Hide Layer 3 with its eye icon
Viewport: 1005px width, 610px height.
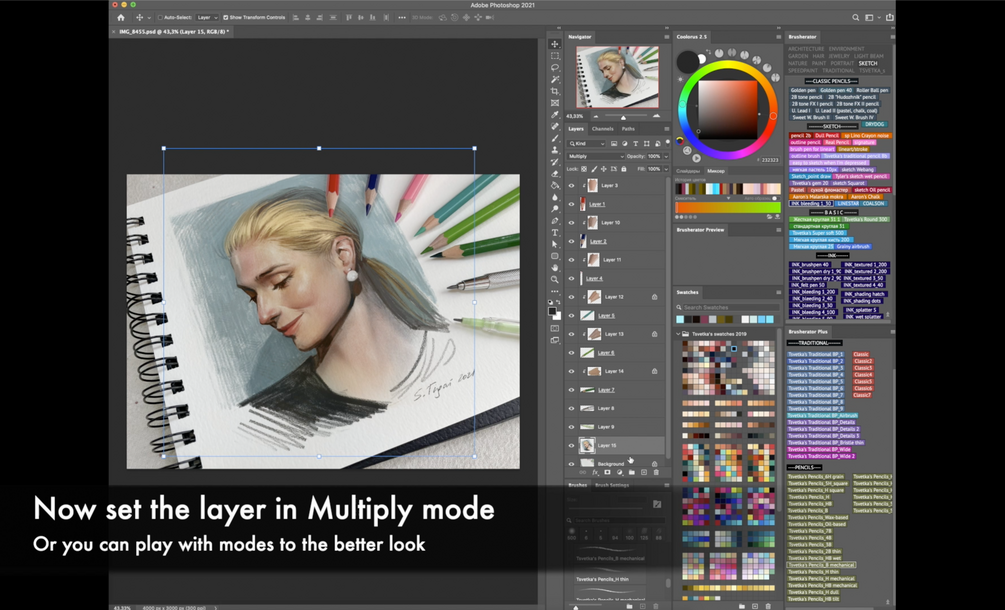pyautogui.click(x=572, y=186)
